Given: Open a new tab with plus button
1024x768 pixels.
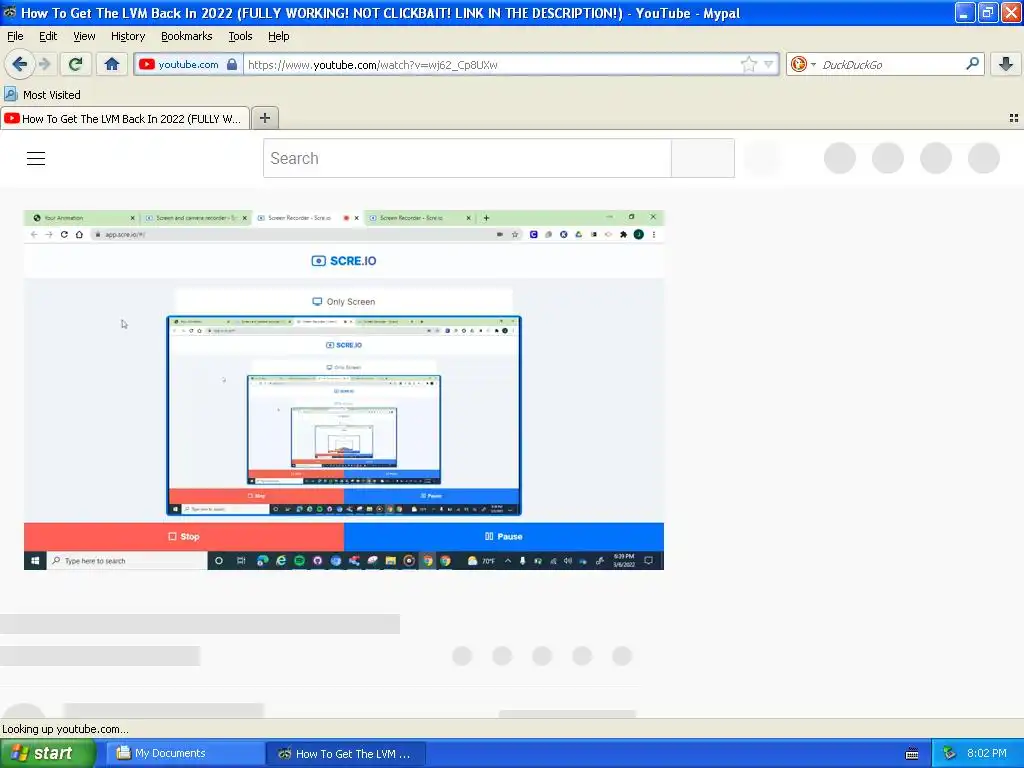Looking at the screenshot, I should [264, 118].
